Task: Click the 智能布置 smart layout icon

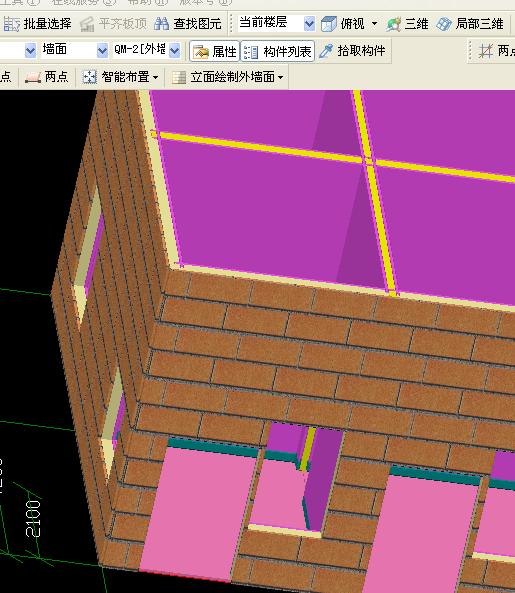Action: point(90,77)
